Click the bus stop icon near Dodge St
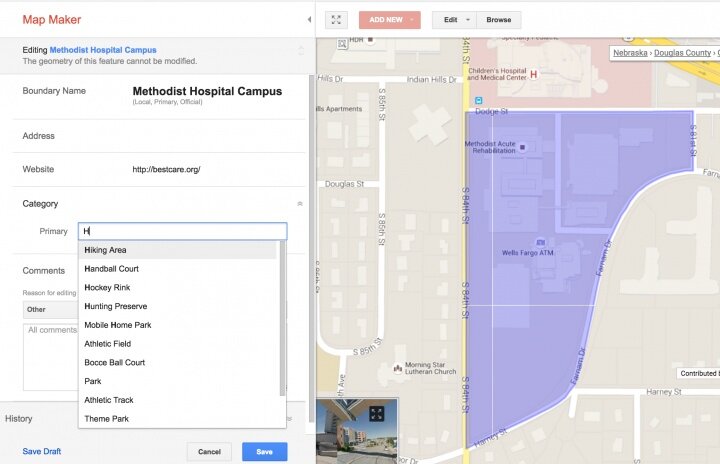Viewport: 720px width, 464px height. coord(478,101)
